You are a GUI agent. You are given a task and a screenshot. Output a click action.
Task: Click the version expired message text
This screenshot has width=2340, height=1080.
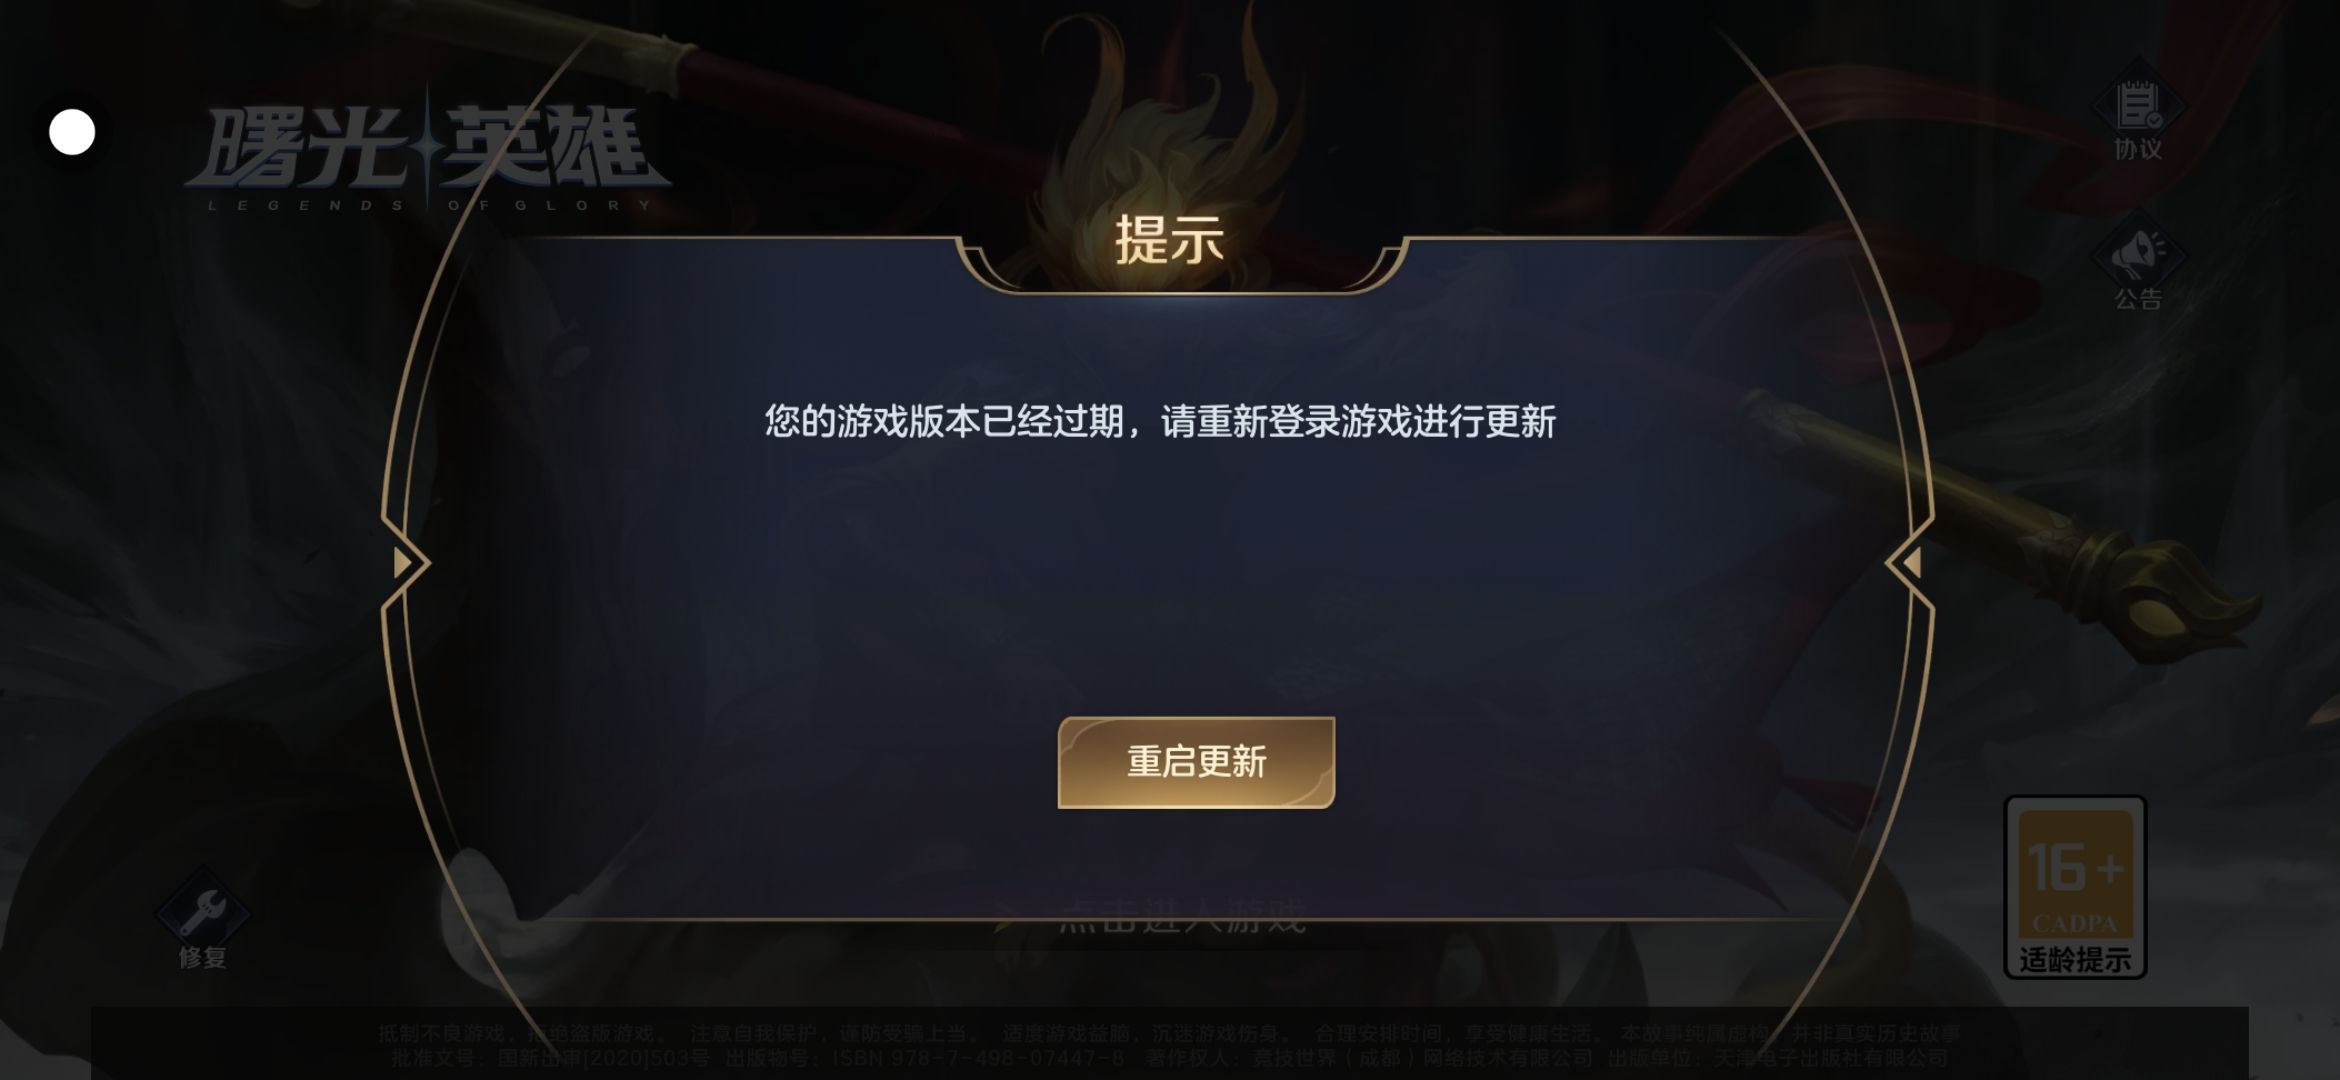tap(1160, 421)
